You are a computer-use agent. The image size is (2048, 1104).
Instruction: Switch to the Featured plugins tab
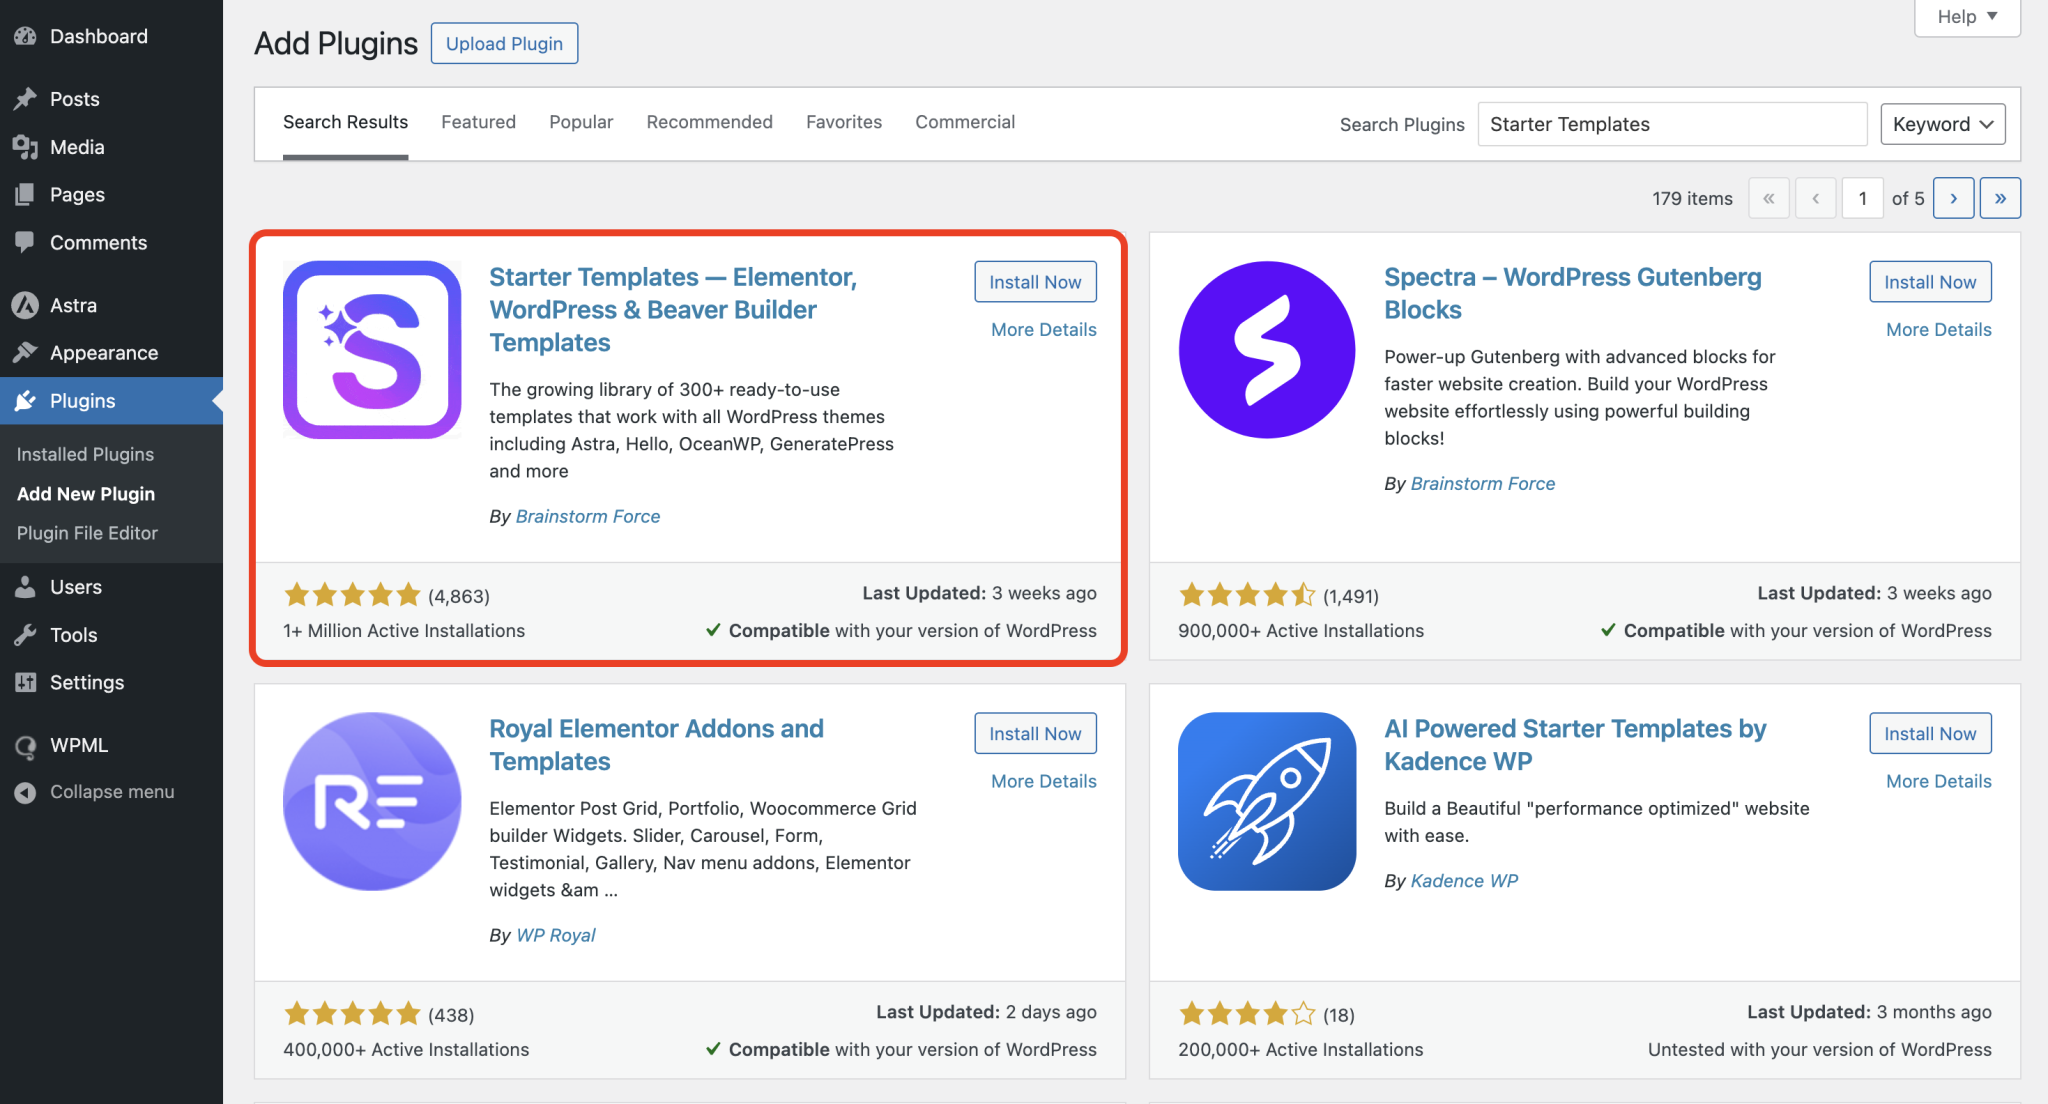(478, 122)
